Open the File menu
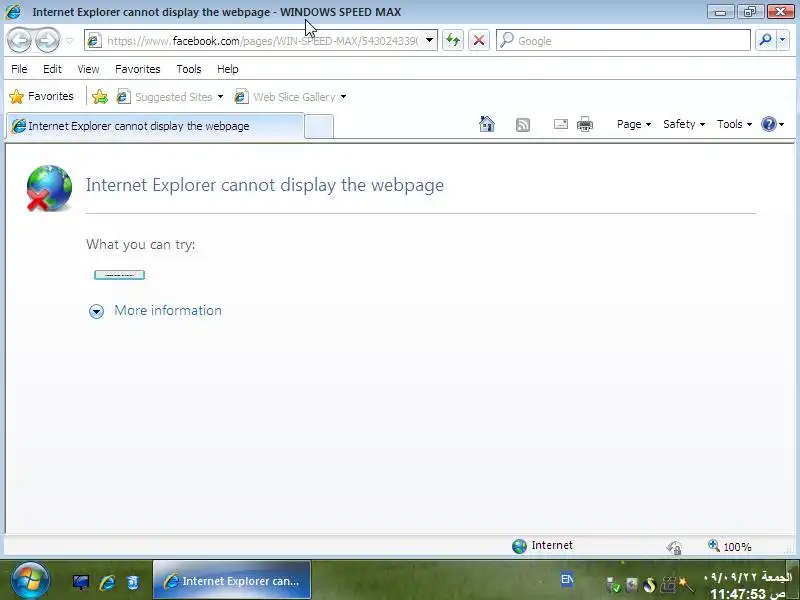The image size is (800, 600). (19, 69)
